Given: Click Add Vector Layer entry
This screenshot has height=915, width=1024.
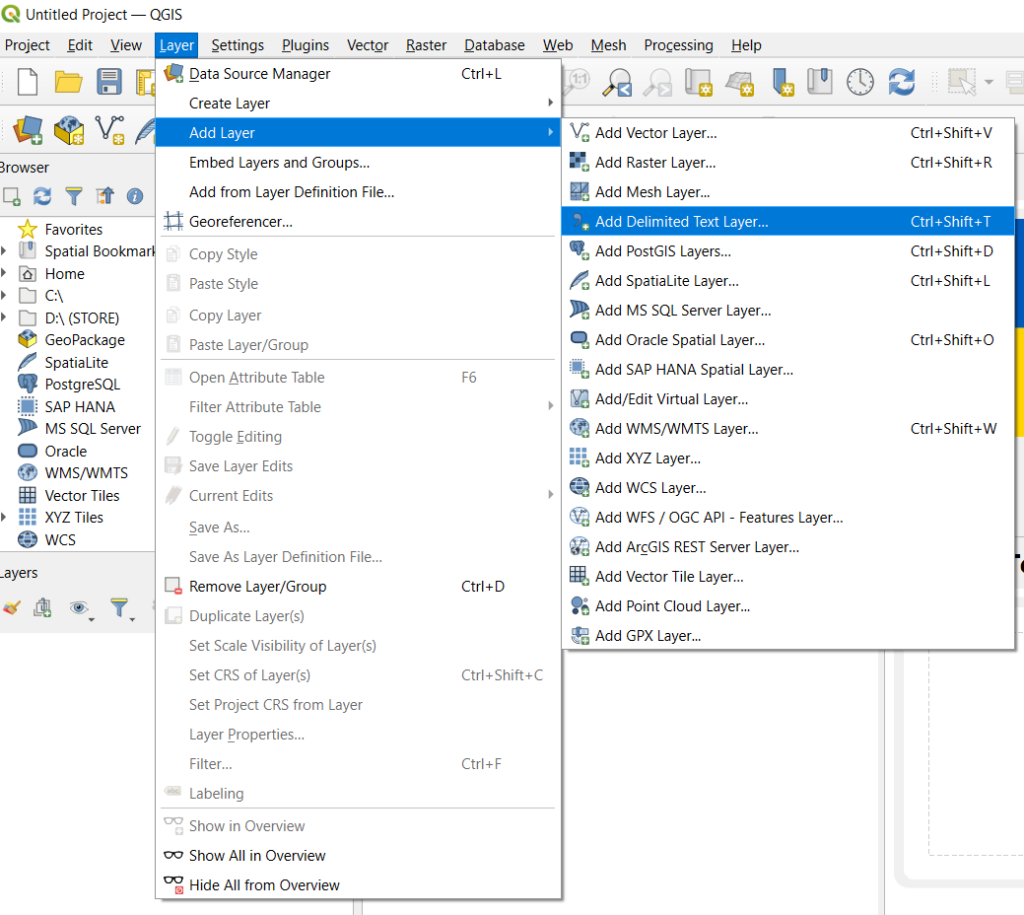Looking at the screenshot, I should tap(655, 133).
